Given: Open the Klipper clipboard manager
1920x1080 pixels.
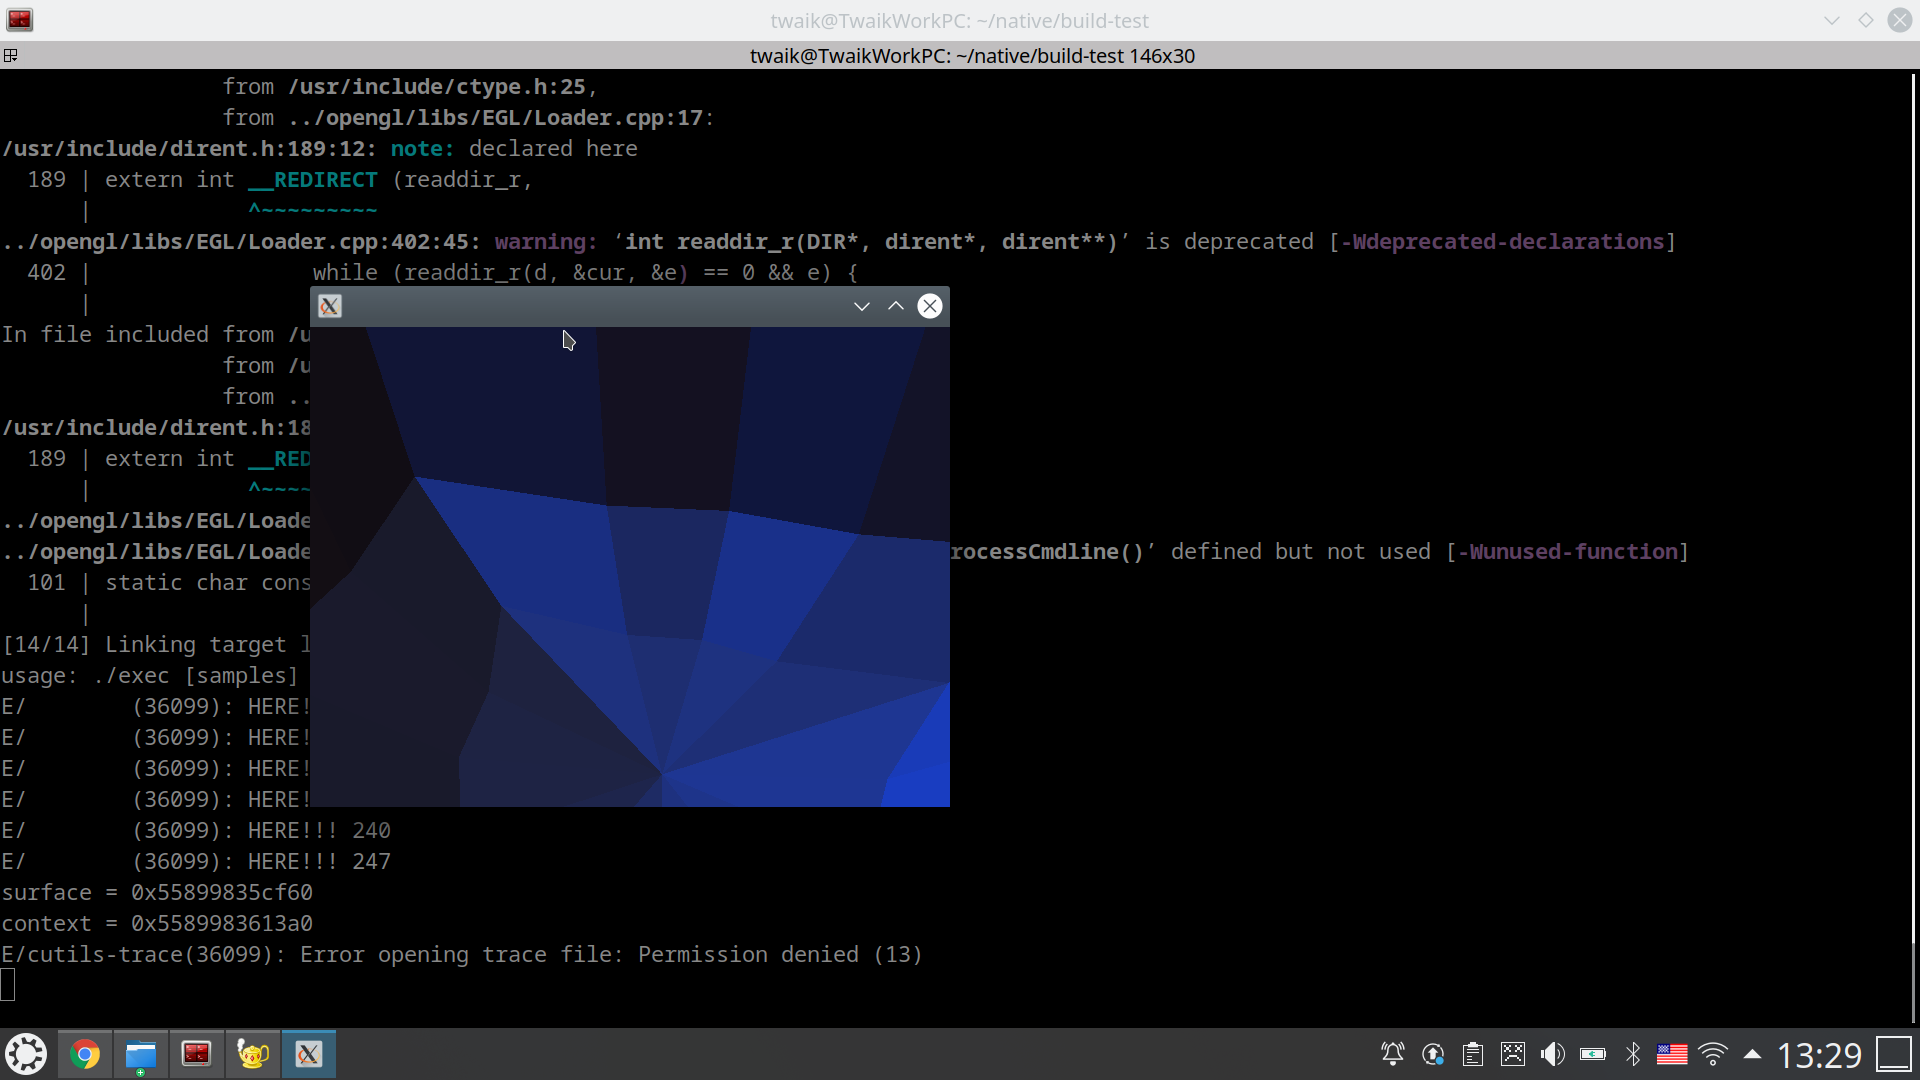Looking at the screenshot, I should (1473, 1053).
